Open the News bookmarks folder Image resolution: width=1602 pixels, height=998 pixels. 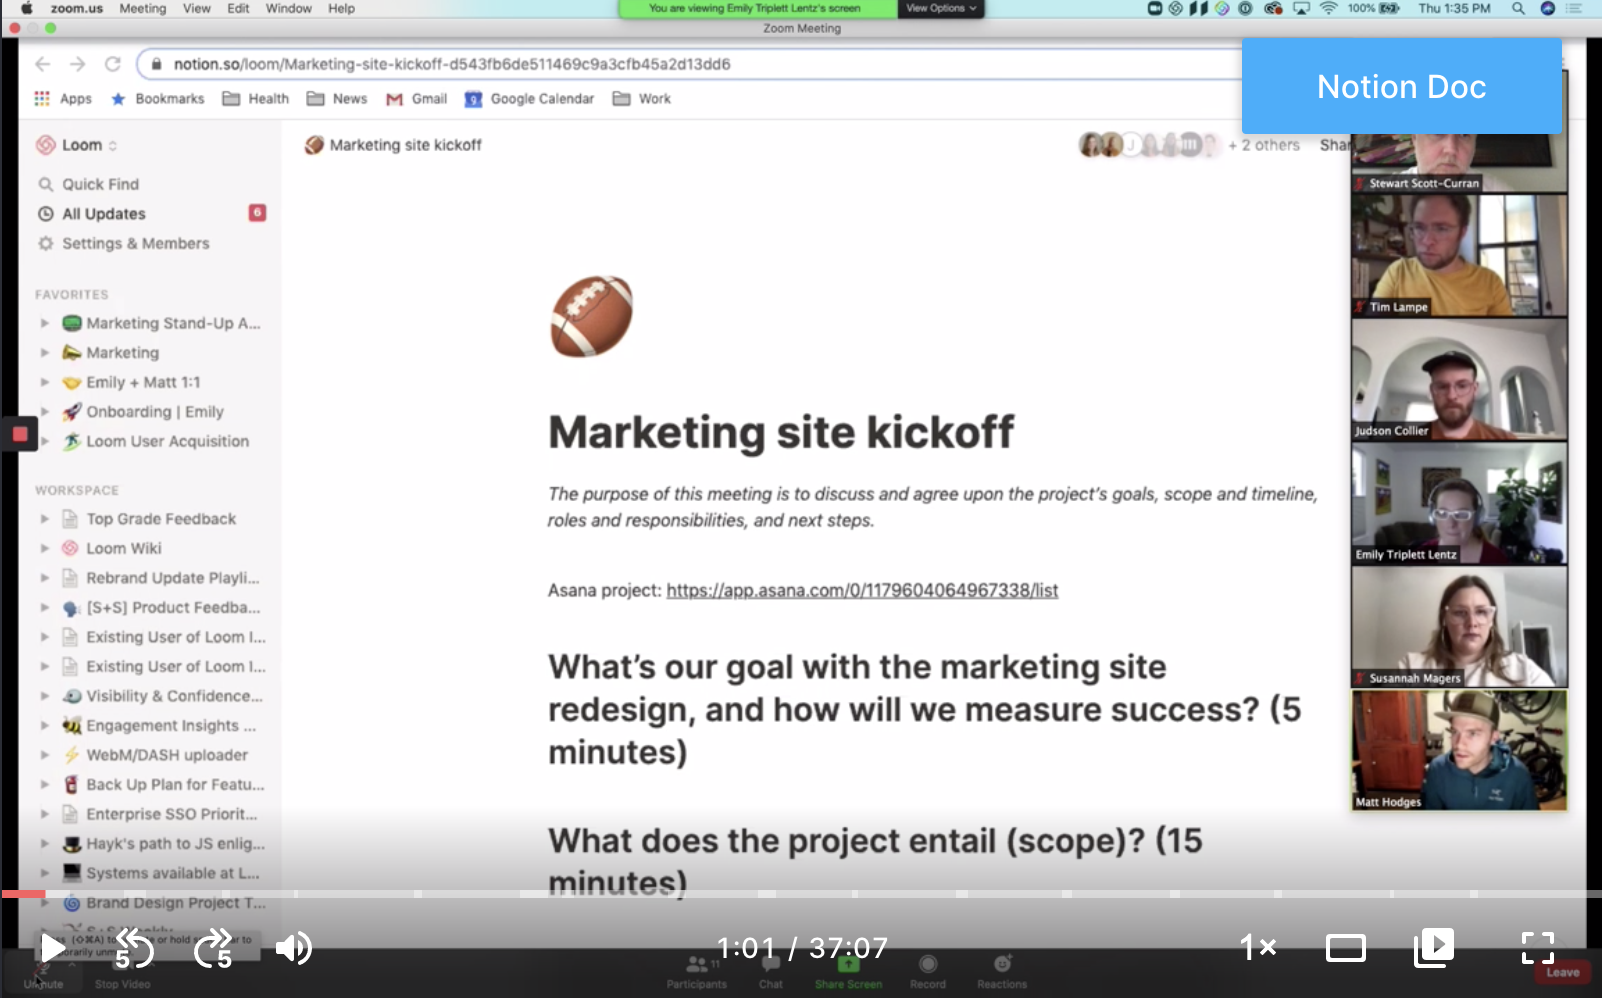click(337, 98)
